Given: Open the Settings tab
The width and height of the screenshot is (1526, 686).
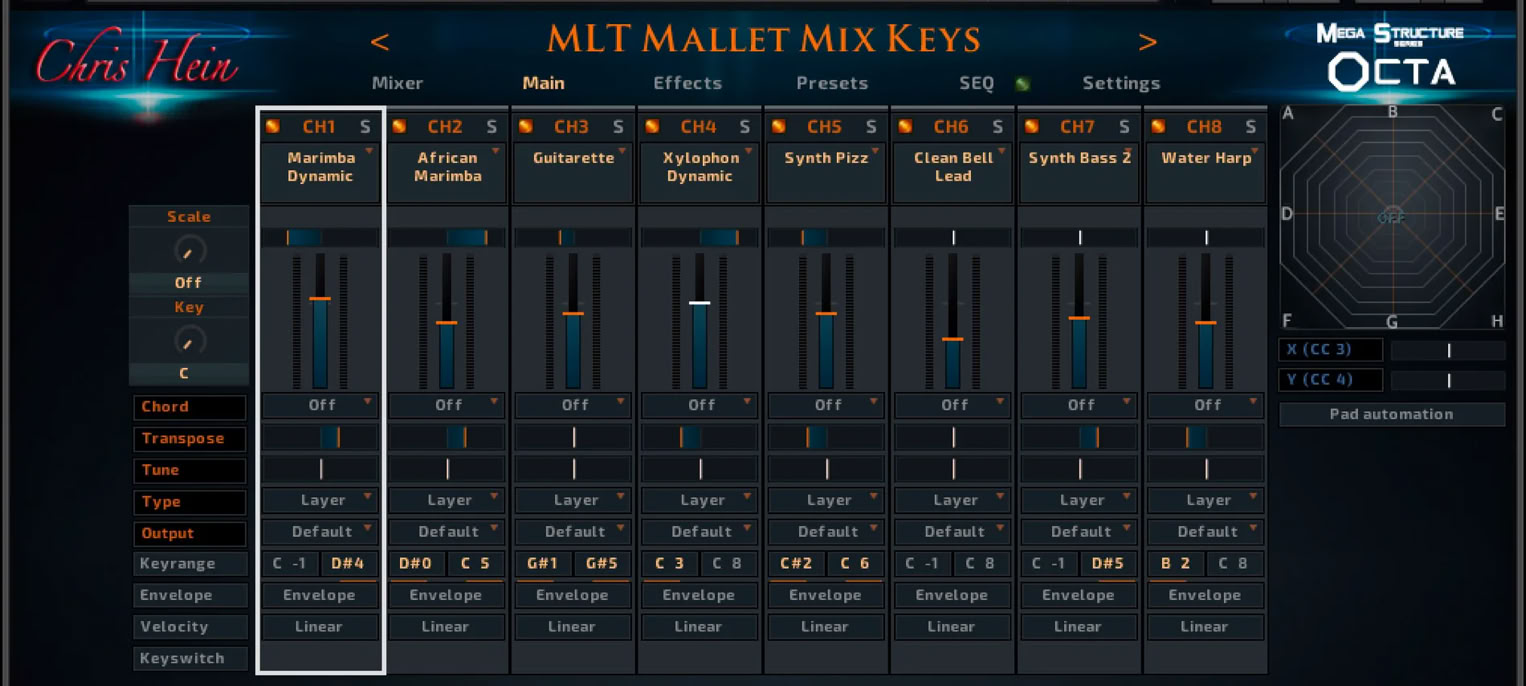Looking at the screenshot, I should pyautogui.click(x=1121, y=83).
